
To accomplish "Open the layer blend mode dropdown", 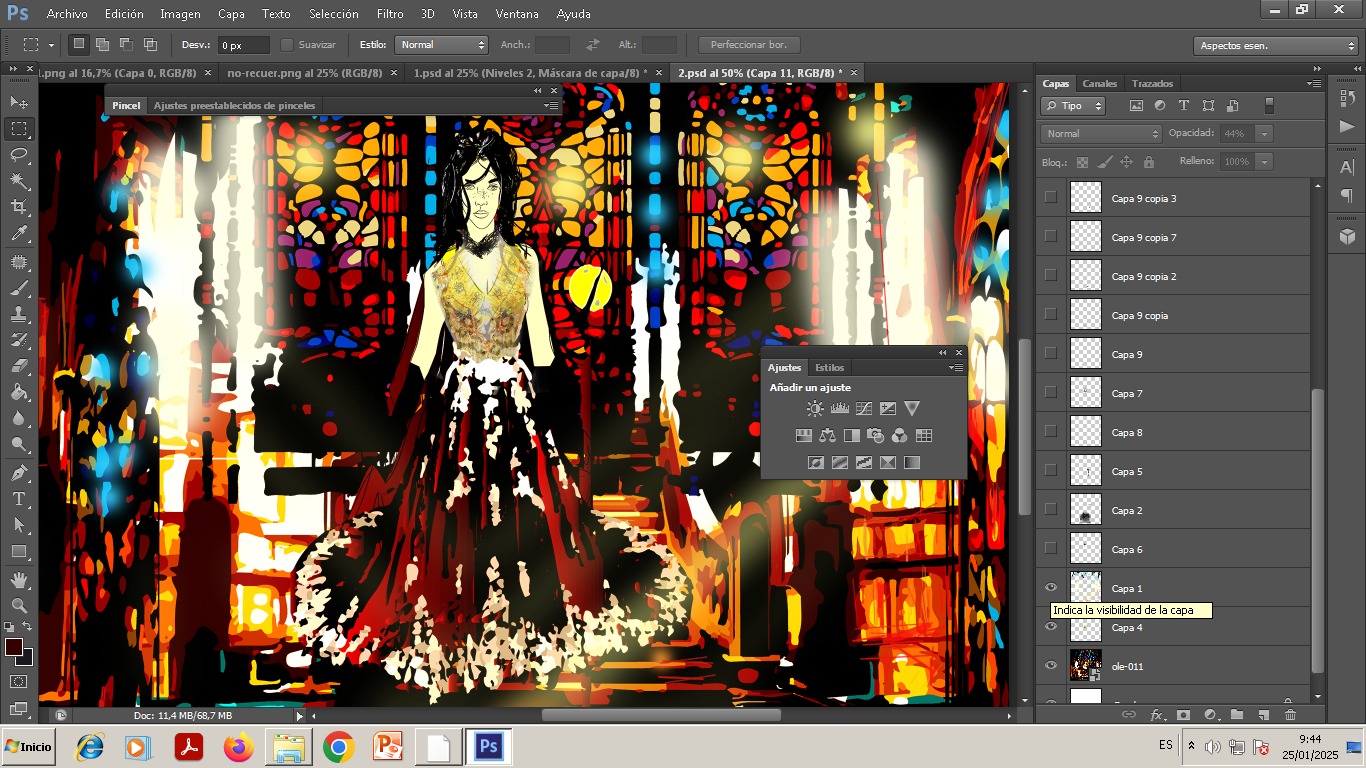I will (x=1101, y=133).
